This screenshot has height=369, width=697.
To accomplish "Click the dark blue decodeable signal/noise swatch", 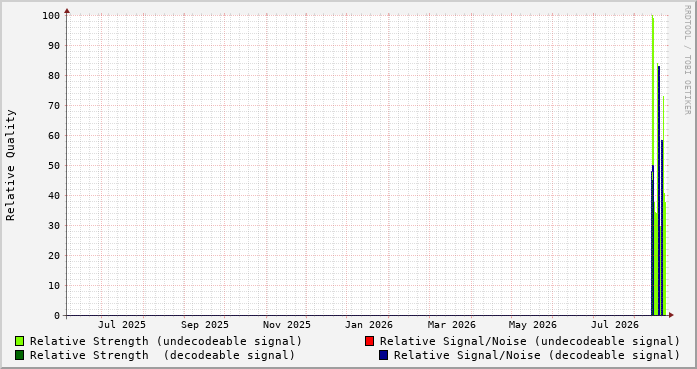I will coord(384,355).
